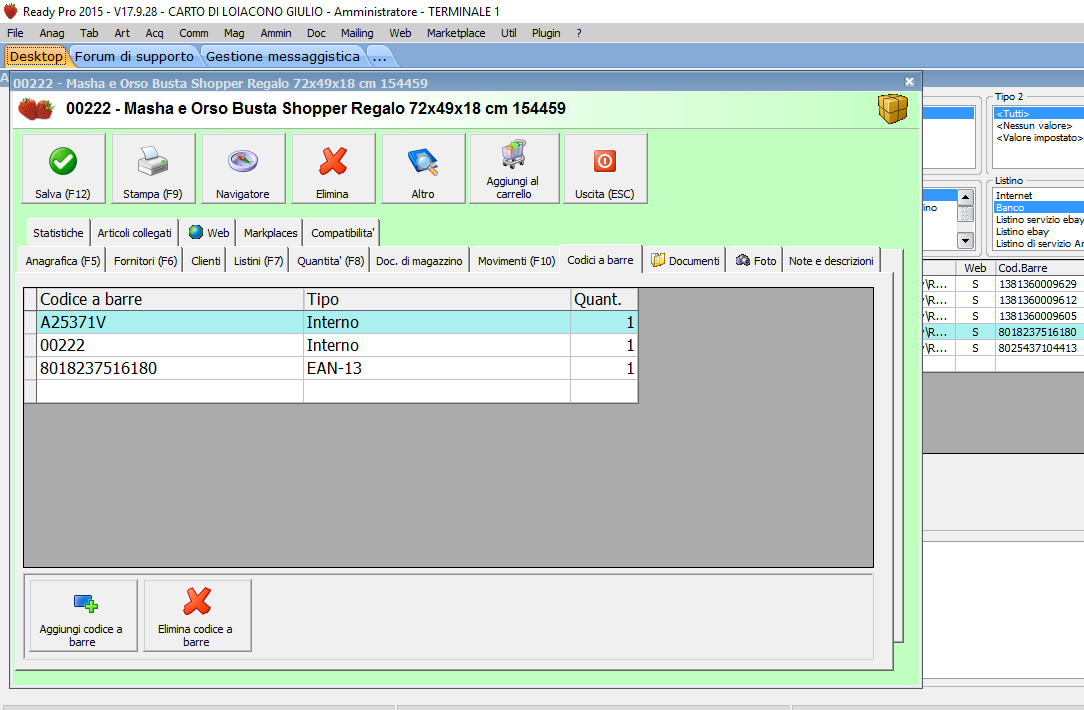This screenshot has width=1084, height=710.
Task: Close the 00222 article window
Action: [909, 82]
